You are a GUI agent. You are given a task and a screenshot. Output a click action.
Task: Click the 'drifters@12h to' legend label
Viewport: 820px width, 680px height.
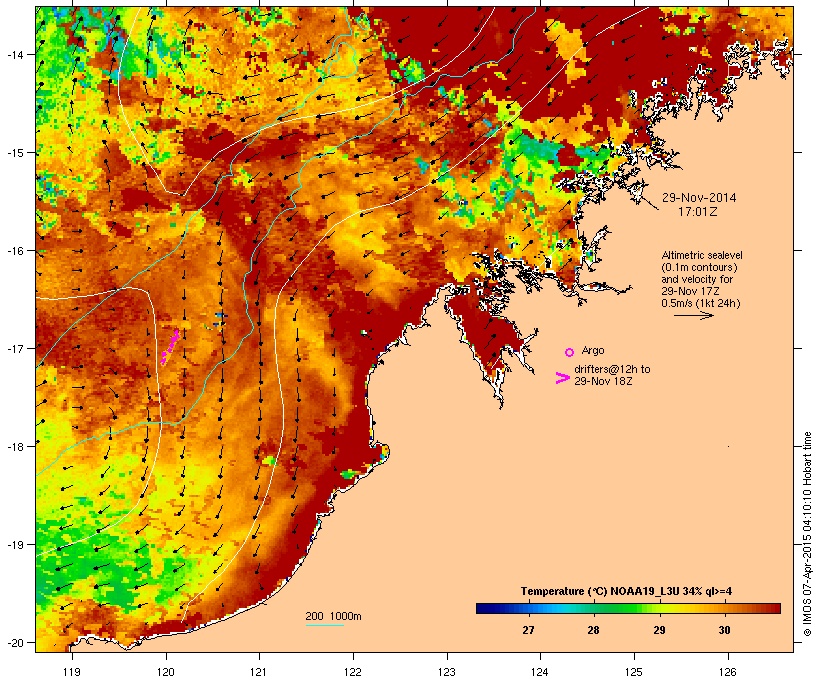612,369
